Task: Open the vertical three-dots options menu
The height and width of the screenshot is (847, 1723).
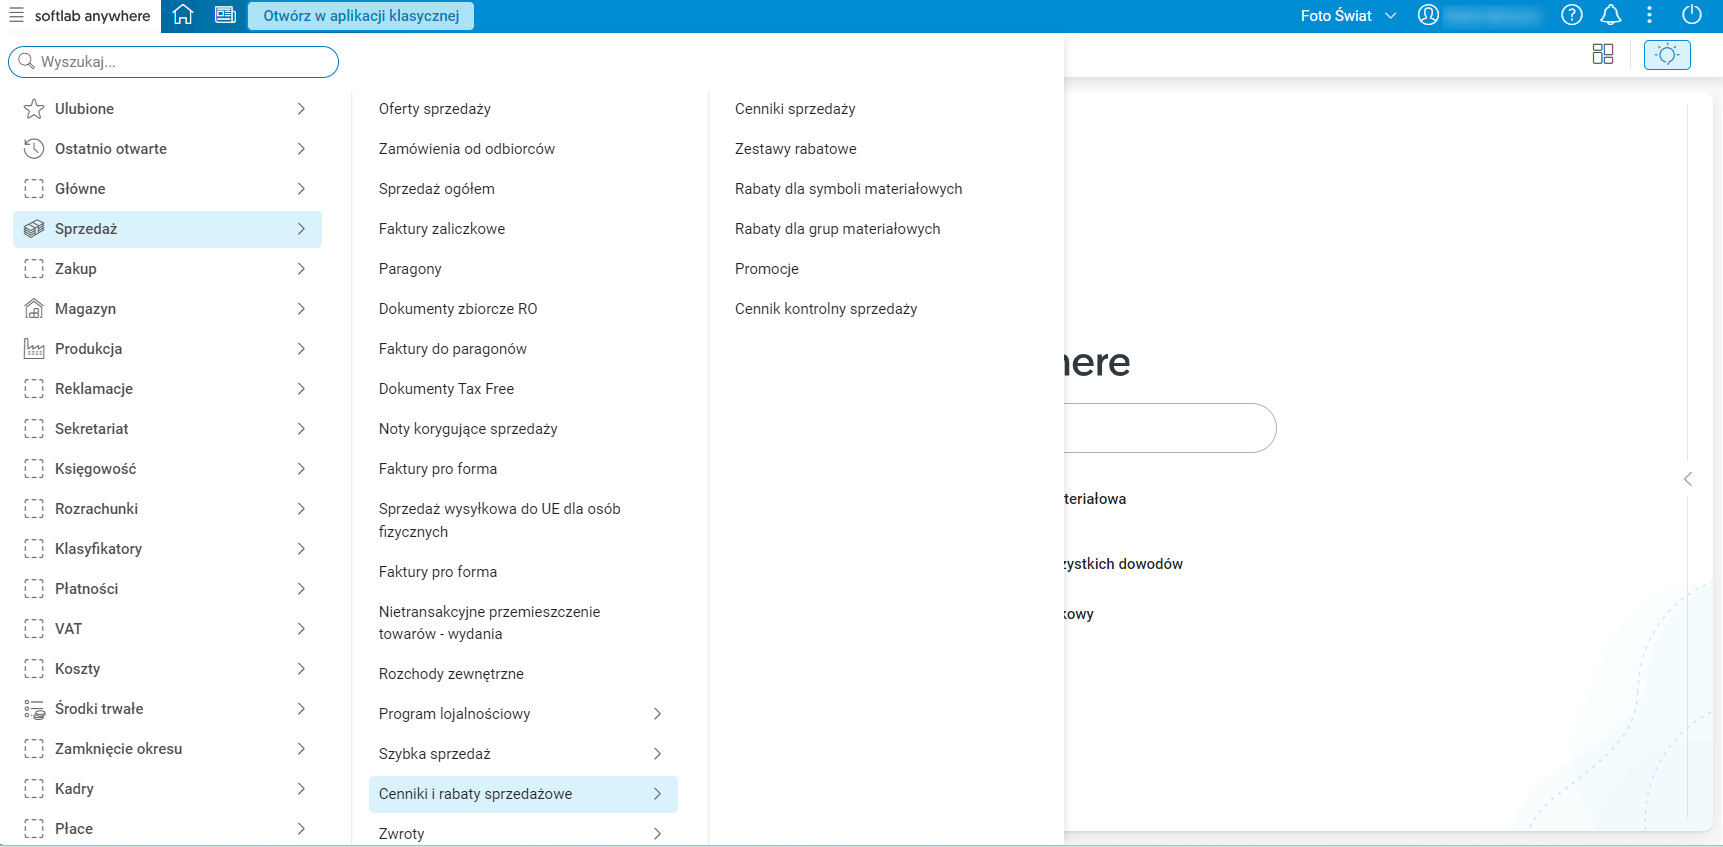Action: pyautogui.click(x=1650, y=15)
